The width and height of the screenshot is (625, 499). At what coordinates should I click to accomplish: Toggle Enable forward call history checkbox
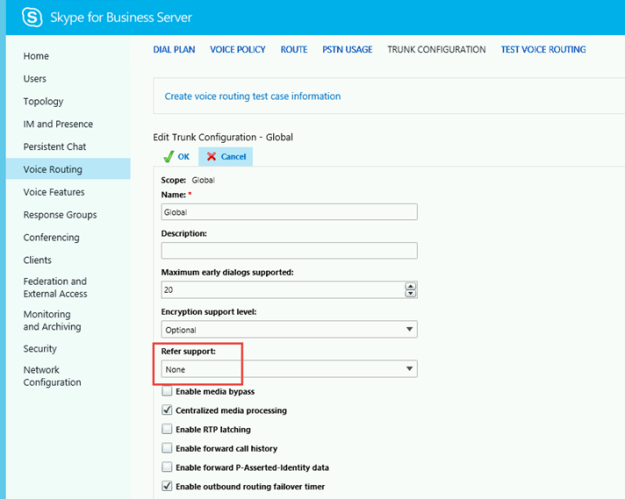click(x=167, y=449)
